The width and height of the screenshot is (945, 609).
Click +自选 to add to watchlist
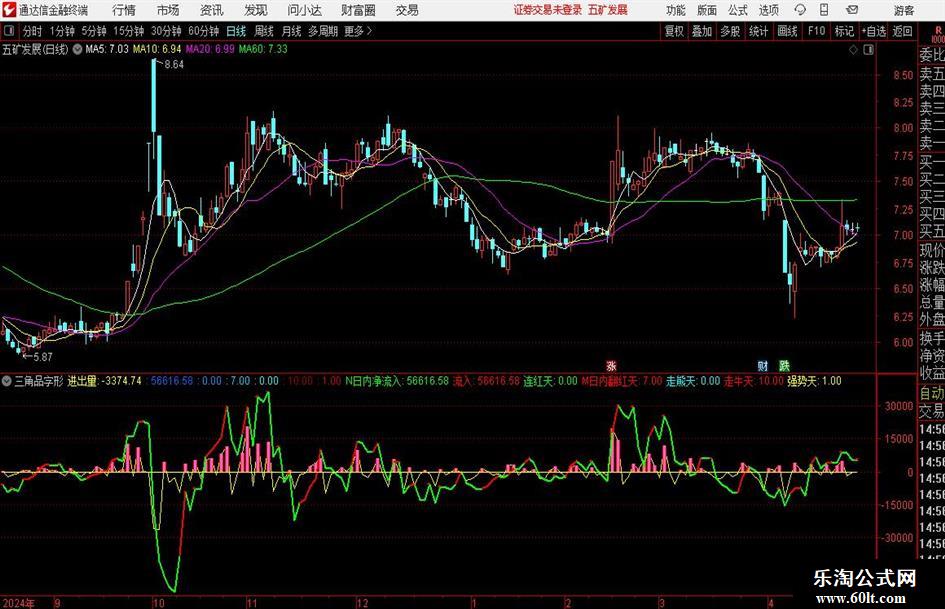874,31
